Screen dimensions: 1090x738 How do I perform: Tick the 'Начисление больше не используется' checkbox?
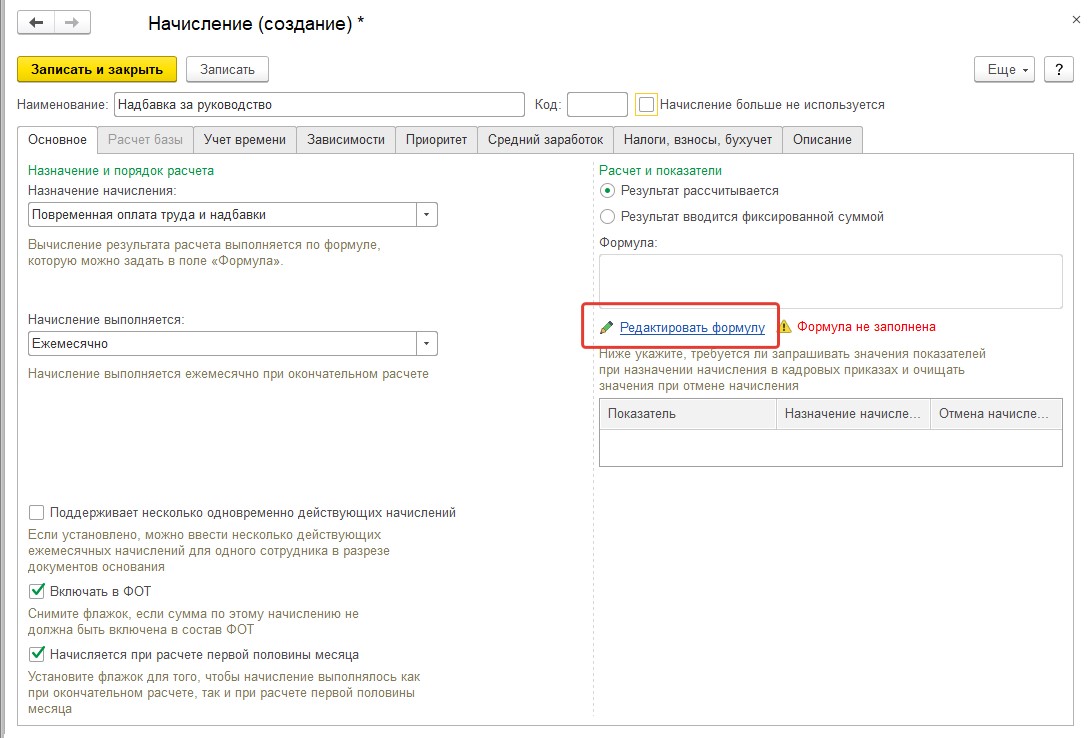[x=646, y=105]
